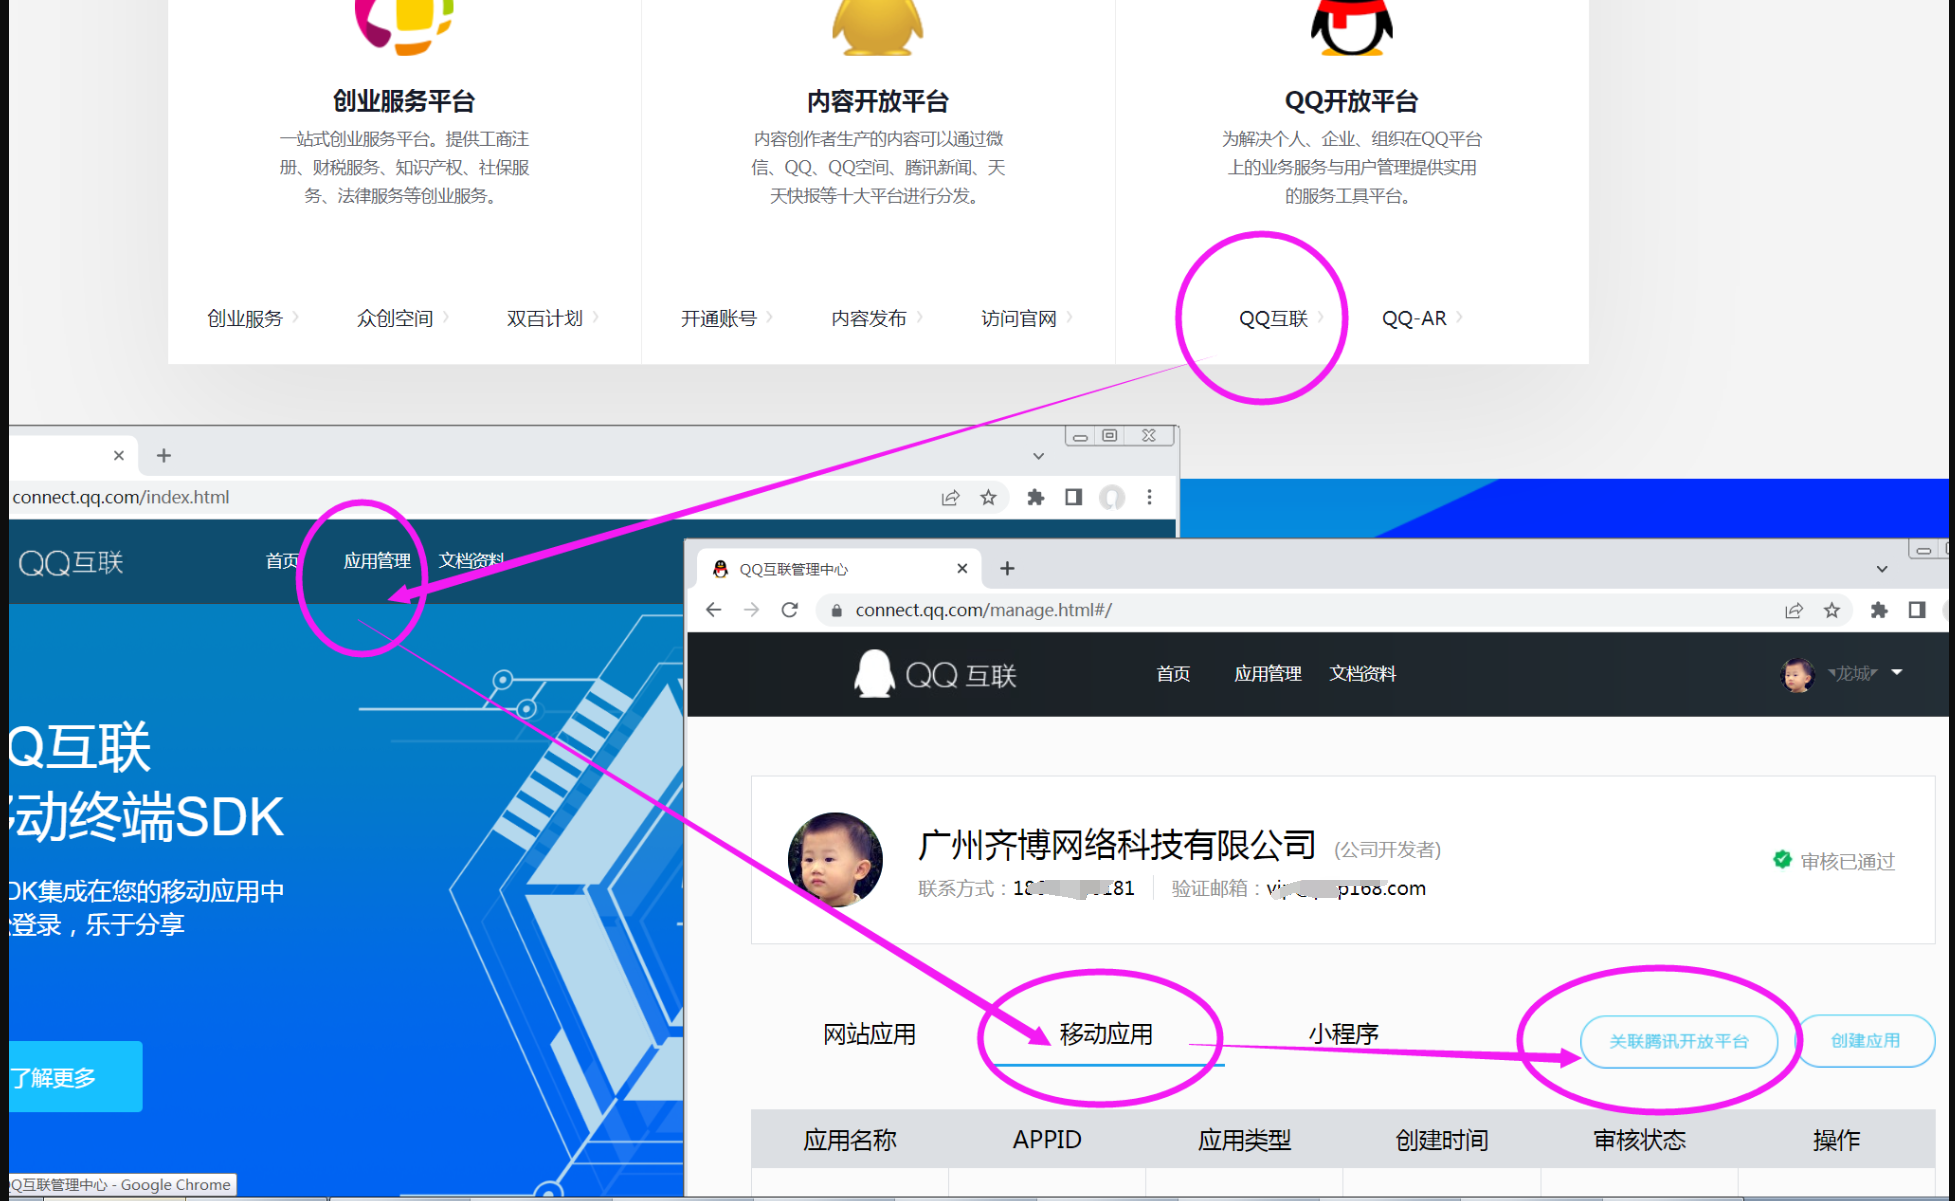The width and height of the screenshot is (1955, 1201).
Task: Bookmark star in the back Chrome window
Action: [x=988, y=497]
